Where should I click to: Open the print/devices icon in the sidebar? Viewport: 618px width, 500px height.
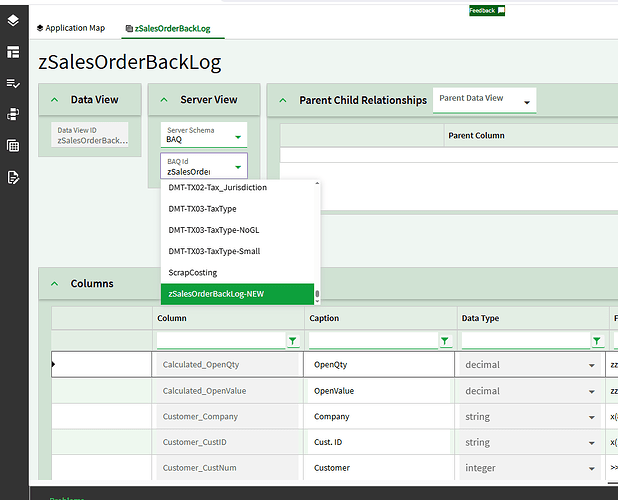pyautogui.click(x=13, y=114)
